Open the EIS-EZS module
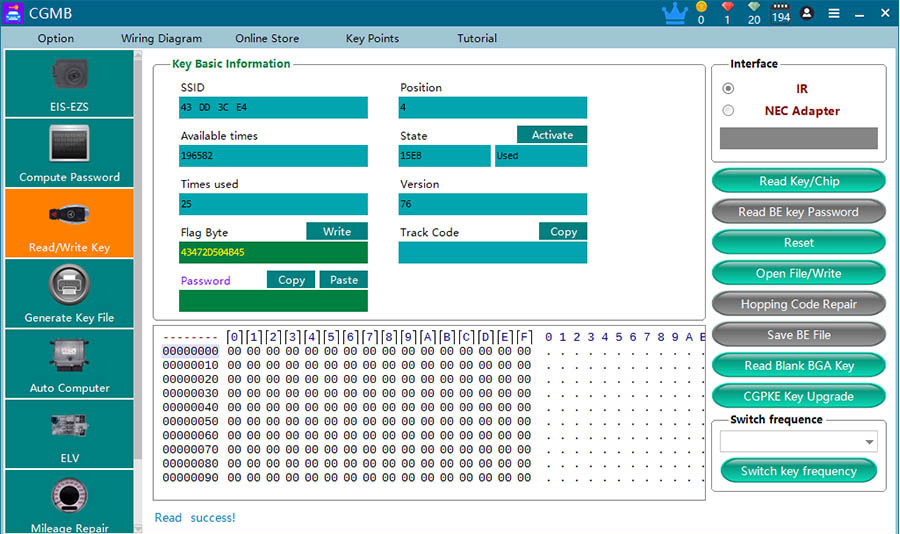Screen dimensions: 900x534 point(69,84)
